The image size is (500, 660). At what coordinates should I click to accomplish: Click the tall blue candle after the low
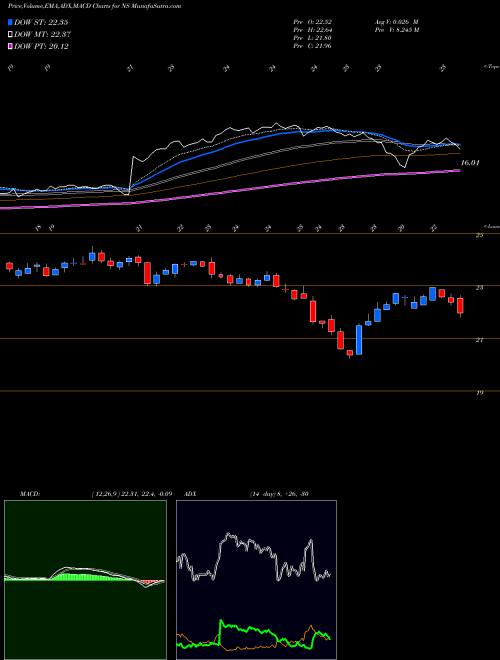(x=359, y=340)
